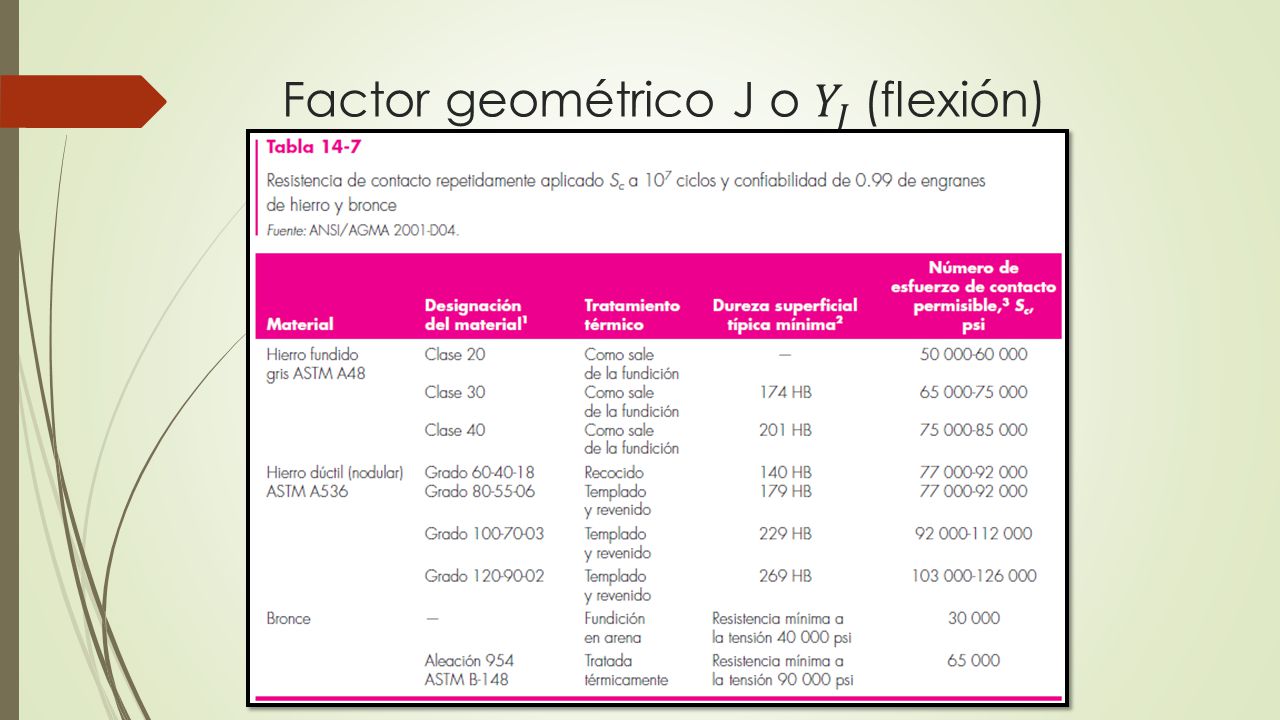Click the 'Material' column header
Screen dimensions: 1280x720
click(x=300, y=324)
